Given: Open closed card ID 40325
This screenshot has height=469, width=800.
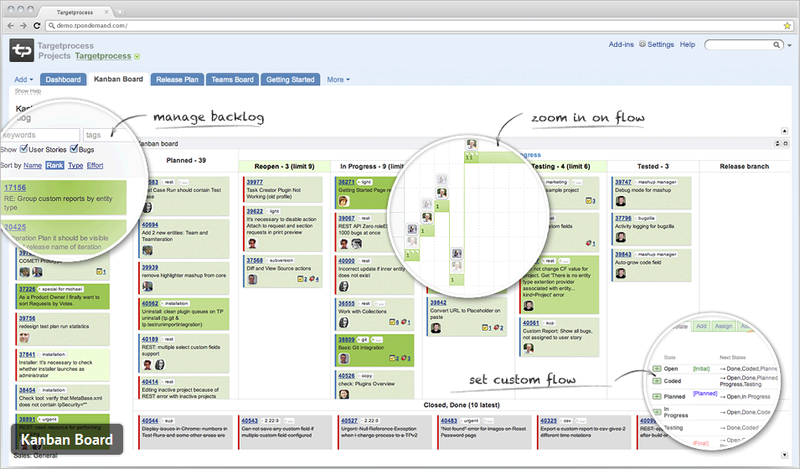Looking at the screenshot, I should pos(548,421).
